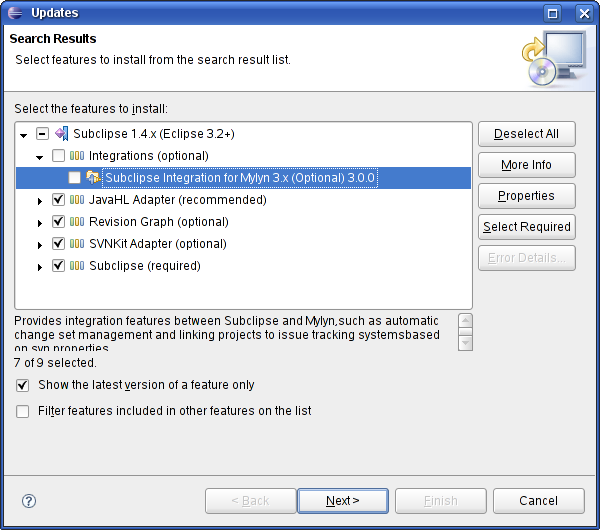Image resolution: width=600 pixels, height=530 pixels.
Task: Uncheck the JavaHL Adapter checkbox
Action: [x=58, y=200]
